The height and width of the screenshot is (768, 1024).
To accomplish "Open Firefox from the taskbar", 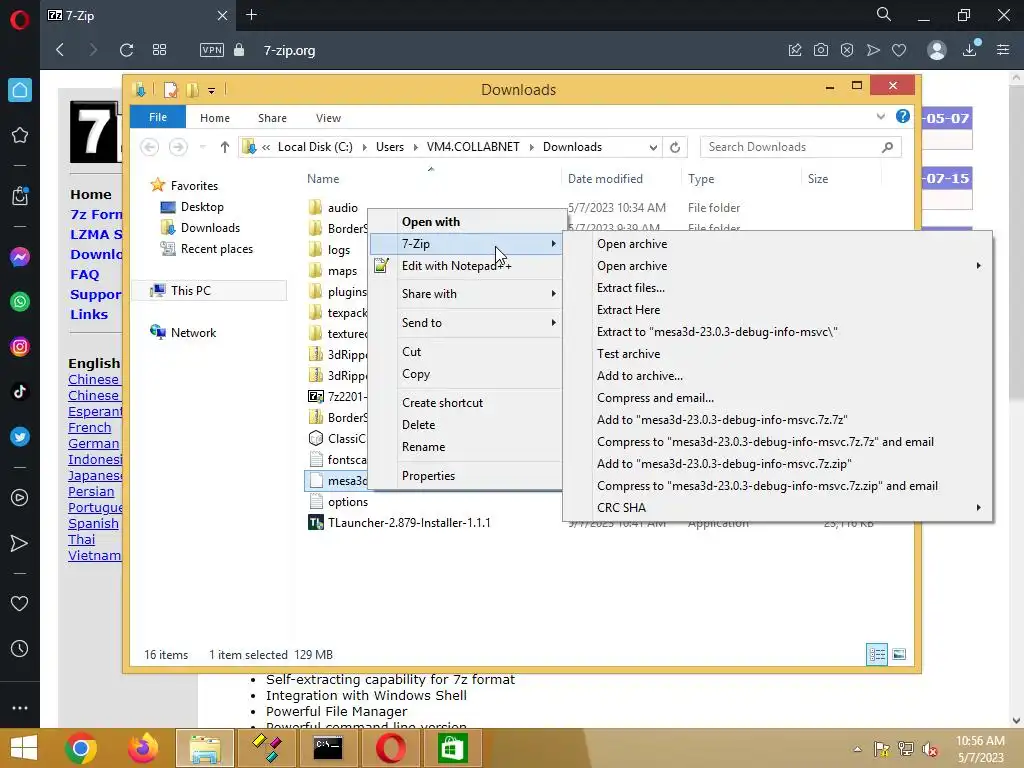I will 143,748.
